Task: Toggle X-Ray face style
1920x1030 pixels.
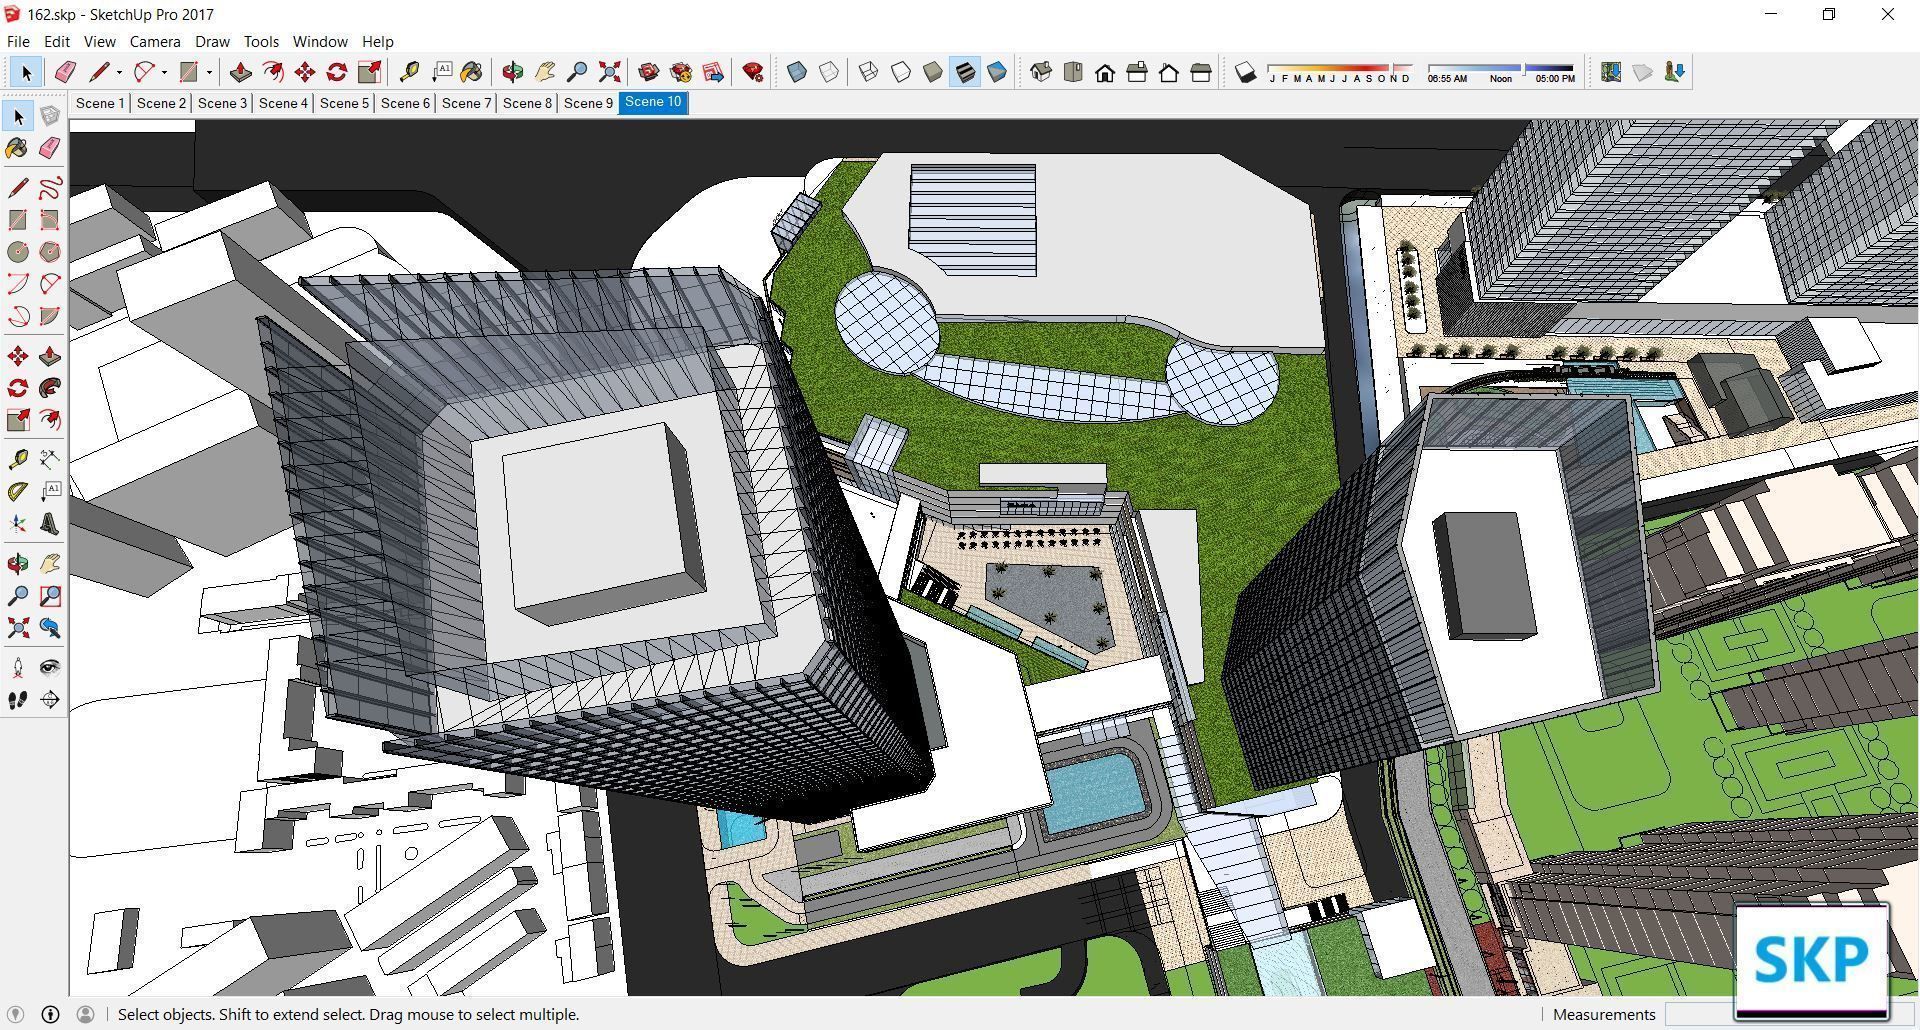Action: [x=797, y=72]
